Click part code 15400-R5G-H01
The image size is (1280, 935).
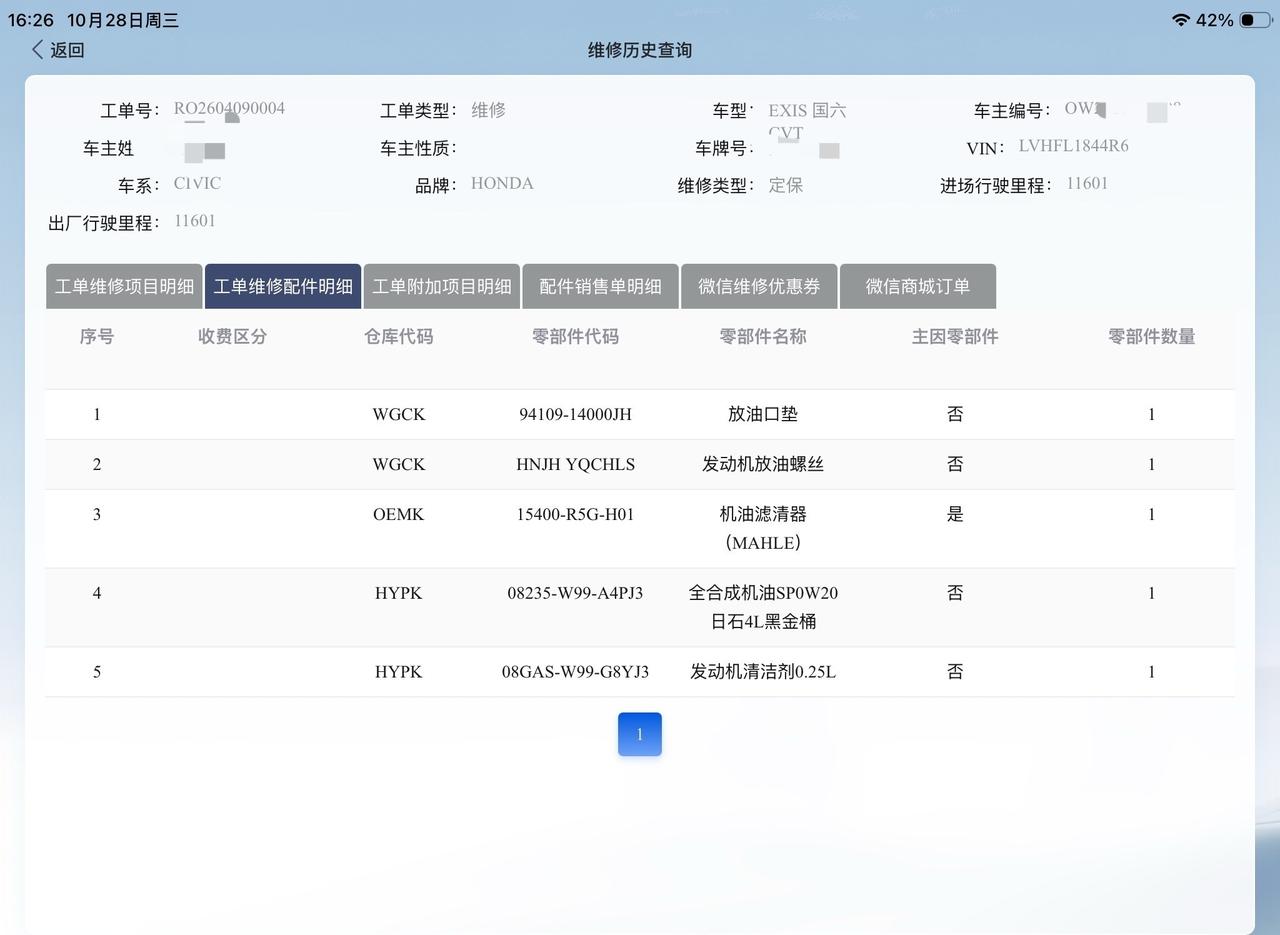coord(576,514)
